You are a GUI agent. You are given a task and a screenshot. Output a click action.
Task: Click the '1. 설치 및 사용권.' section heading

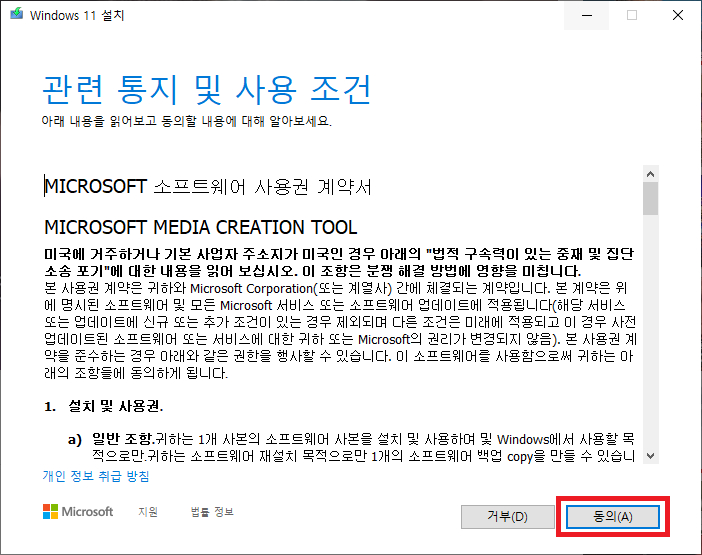103,406
